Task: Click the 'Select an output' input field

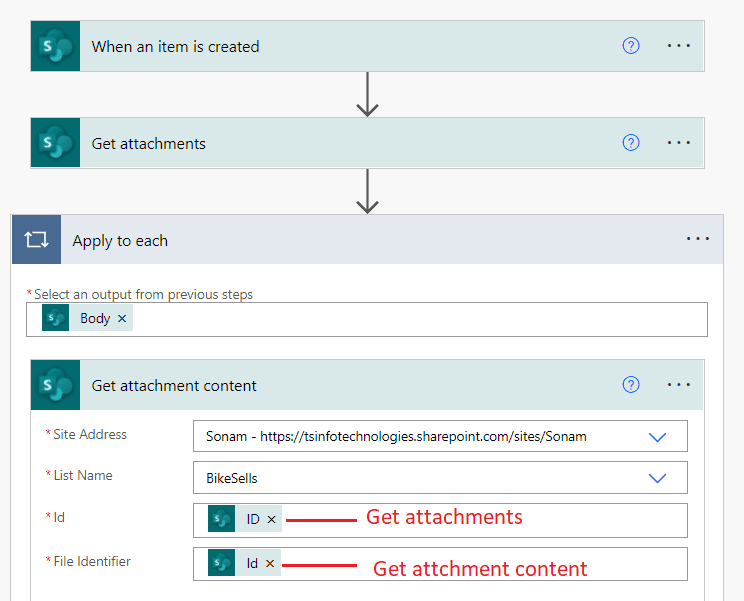Action: pos(367,319)
